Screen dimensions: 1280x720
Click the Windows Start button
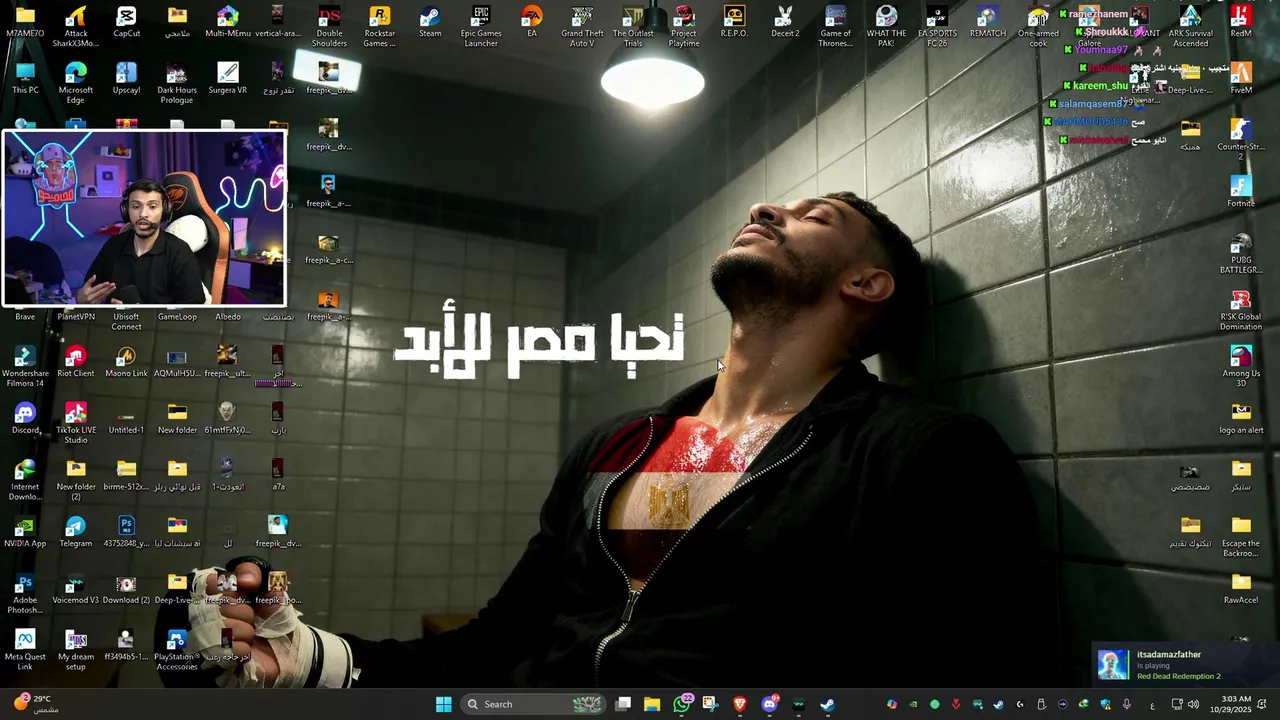(x=443, y=704)
